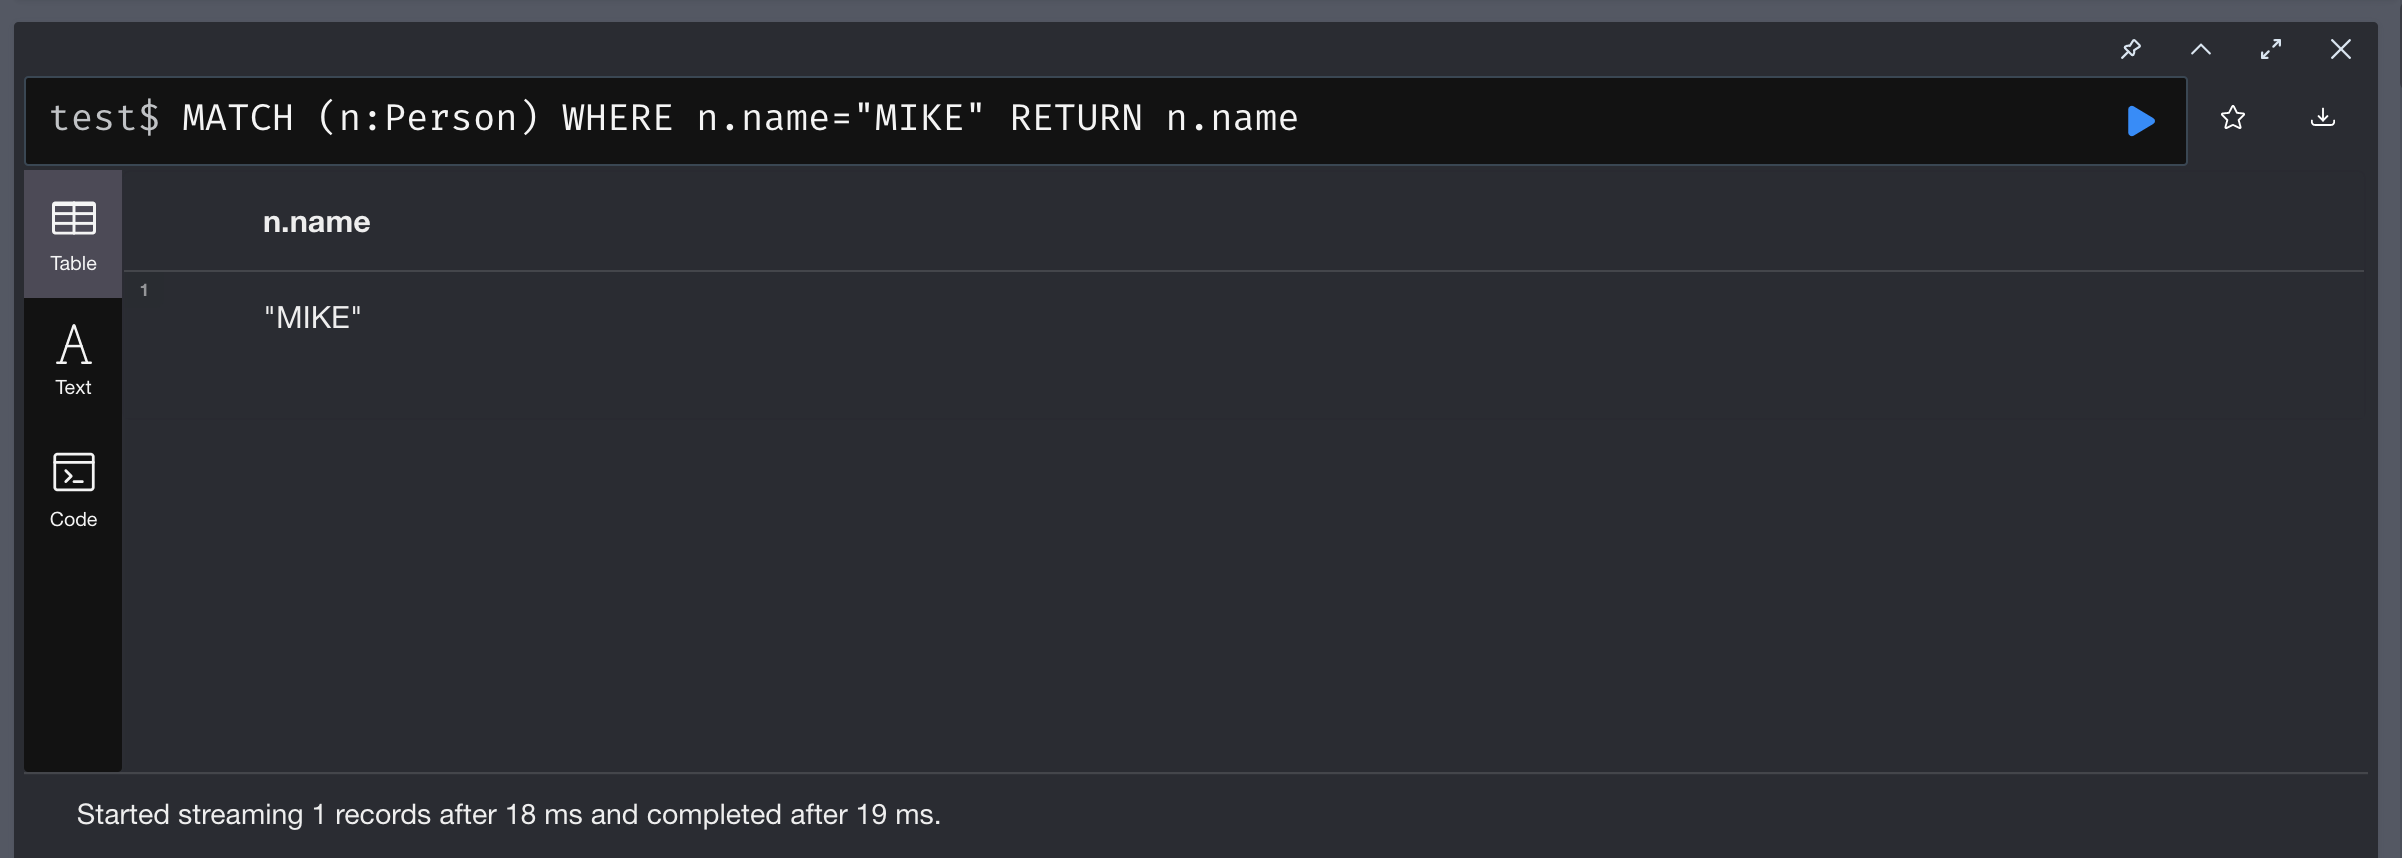Select the "MIKE" result cell
2402x858 pixels.
(x=312, y=318)
